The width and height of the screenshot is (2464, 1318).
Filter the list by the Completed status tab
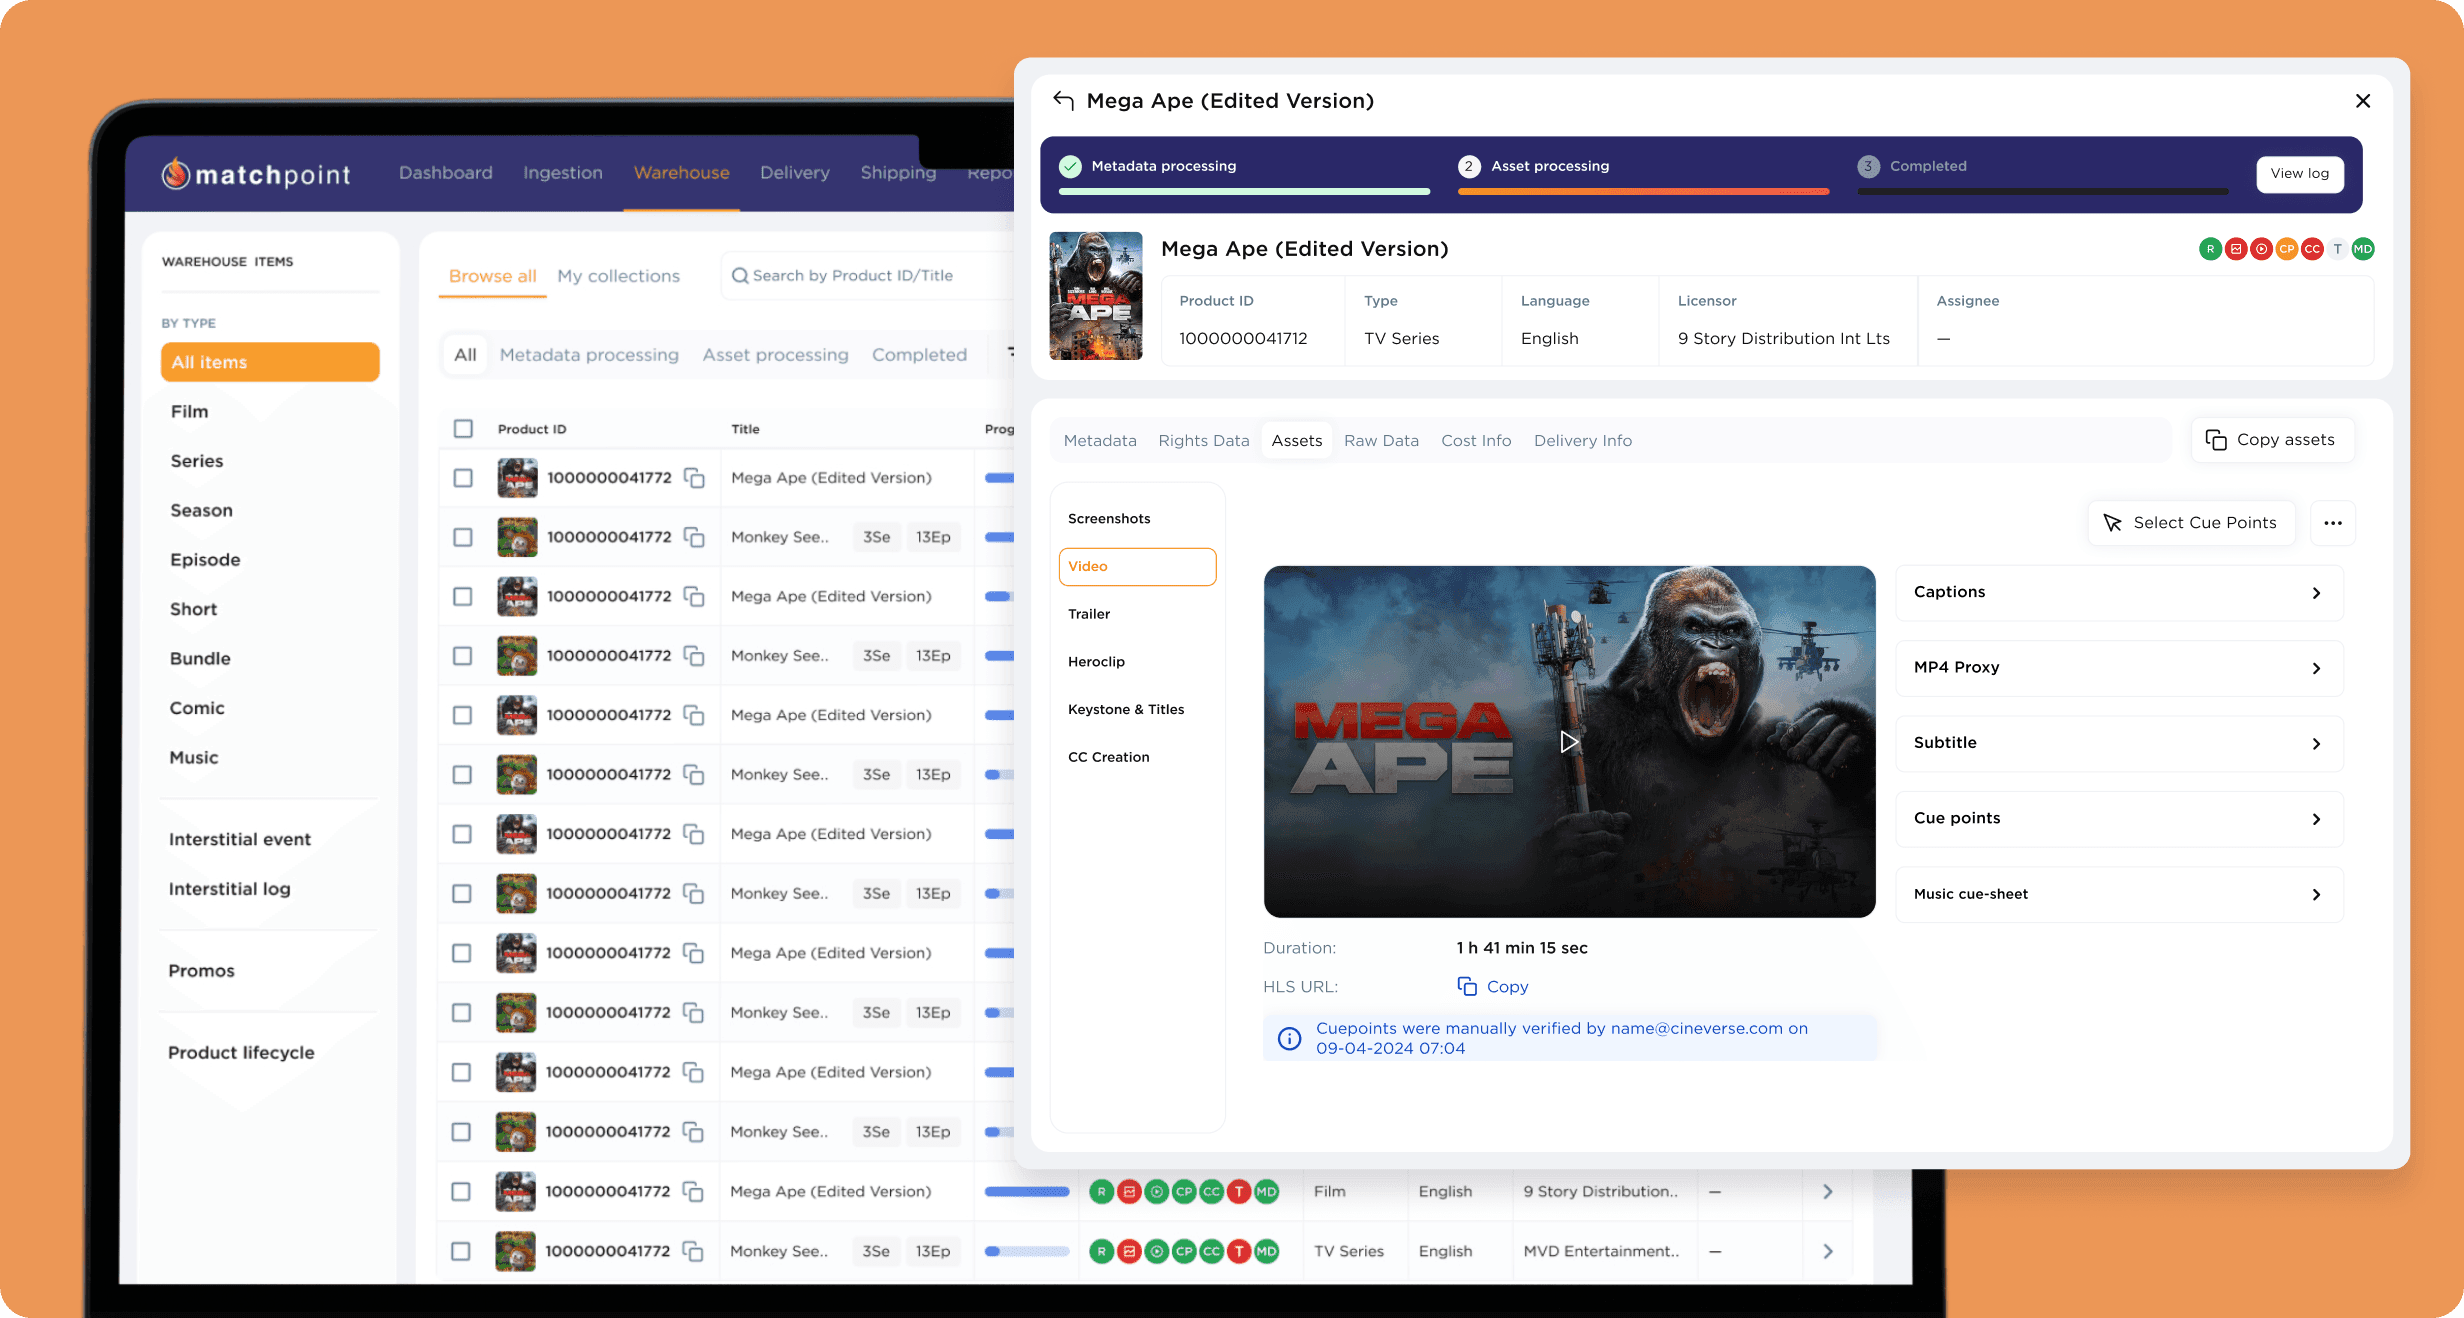tap(919, 355)
